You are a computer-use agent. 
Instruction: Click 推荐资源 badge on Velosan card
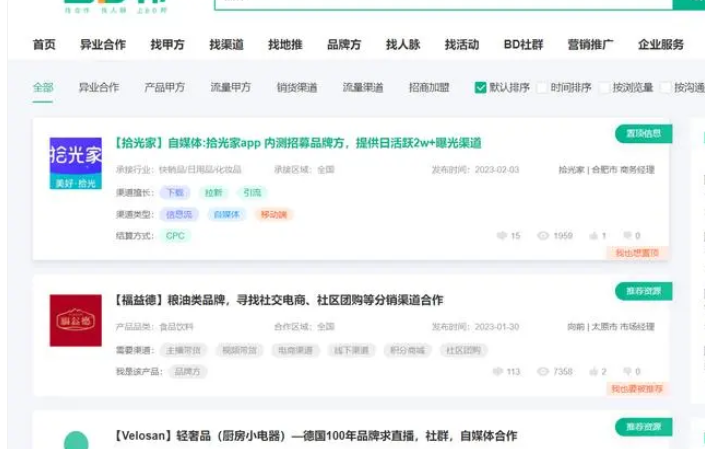(x=643, y=427)
